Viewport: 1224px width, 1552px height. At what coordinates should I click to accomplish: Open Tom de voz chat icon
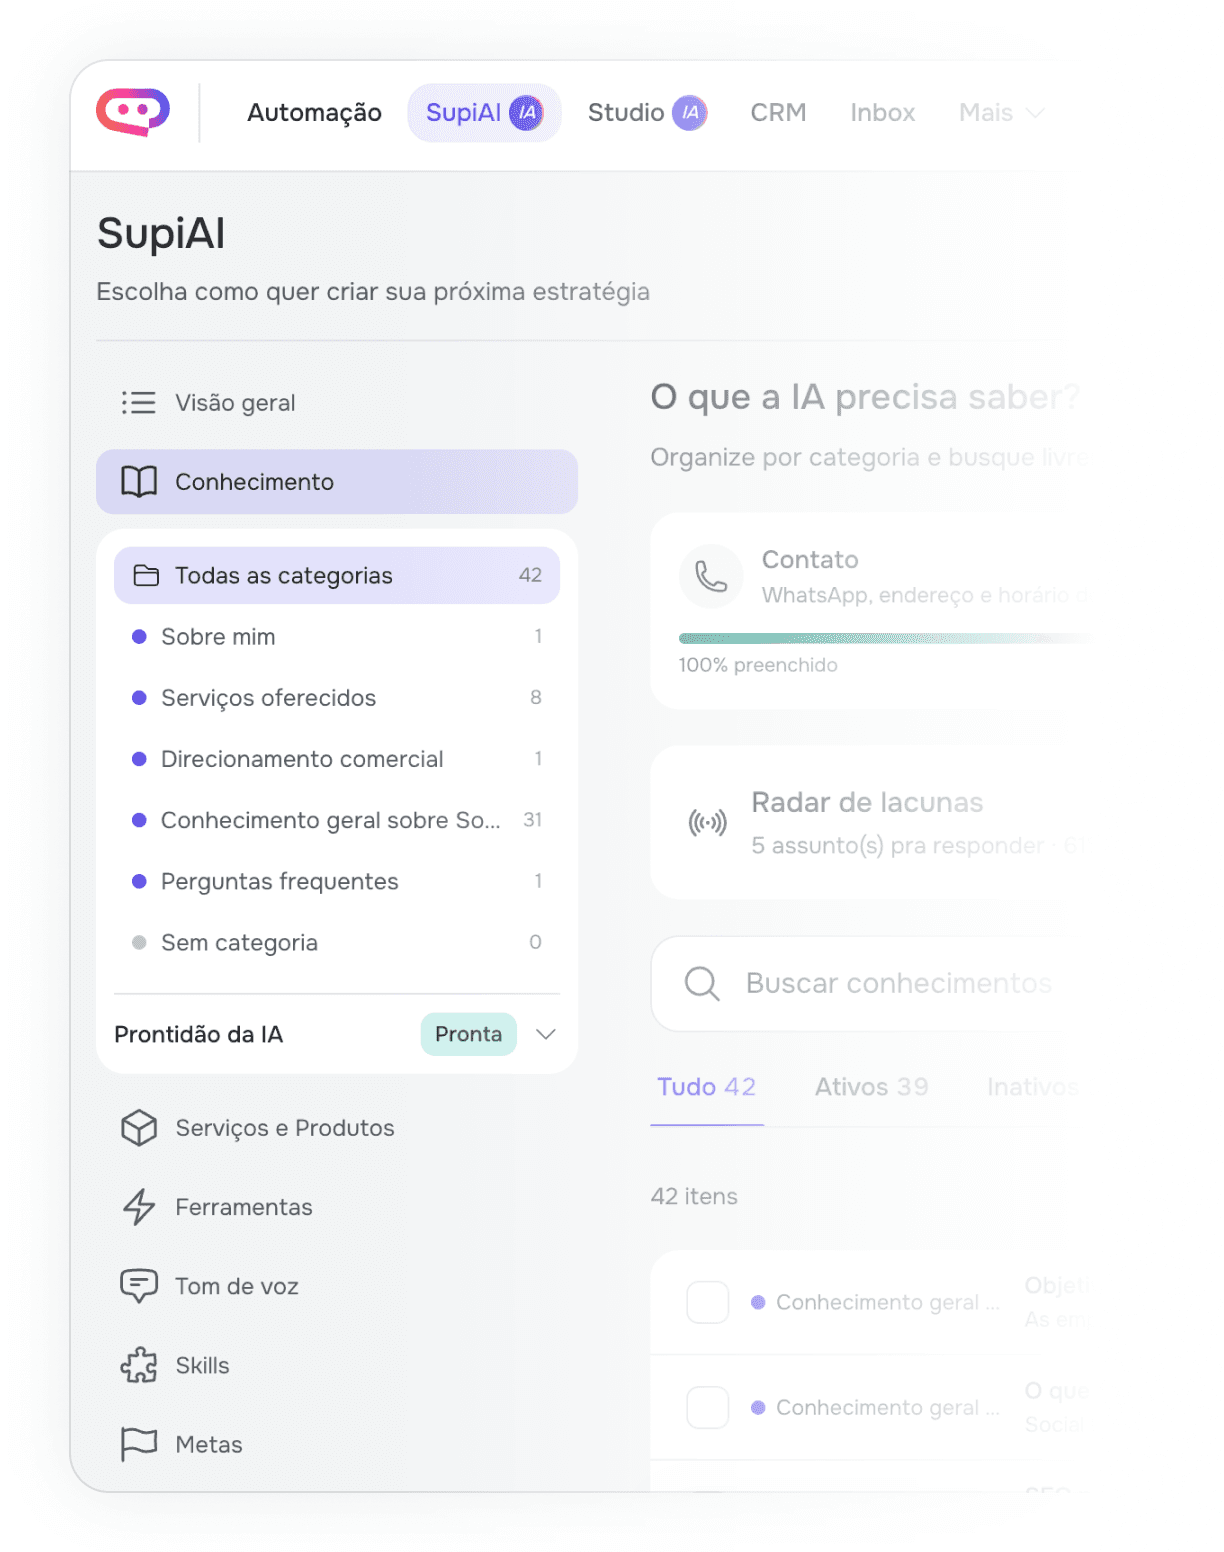[139, 1286]
